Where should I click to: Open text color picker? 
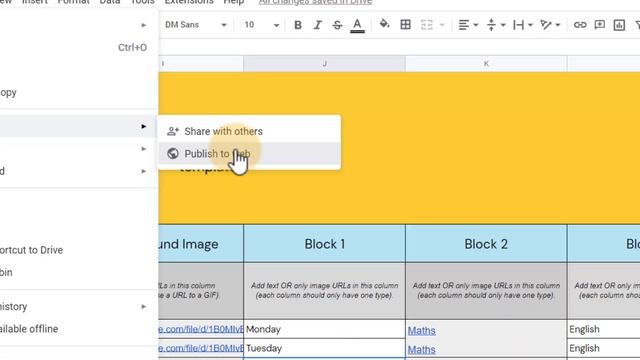[x=357, y=25]
